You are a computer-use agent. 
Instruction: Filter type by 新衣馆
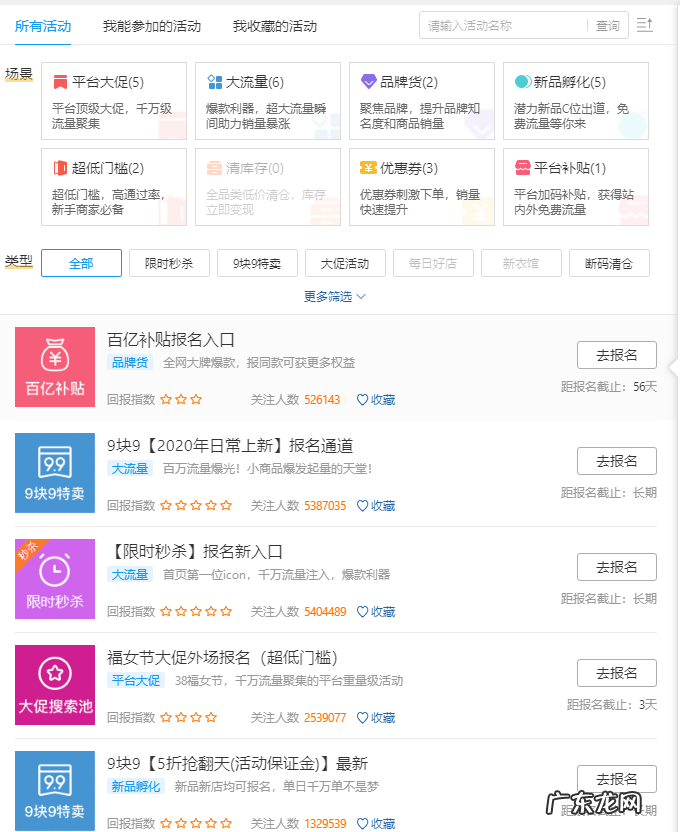click(x=521, y=263)
